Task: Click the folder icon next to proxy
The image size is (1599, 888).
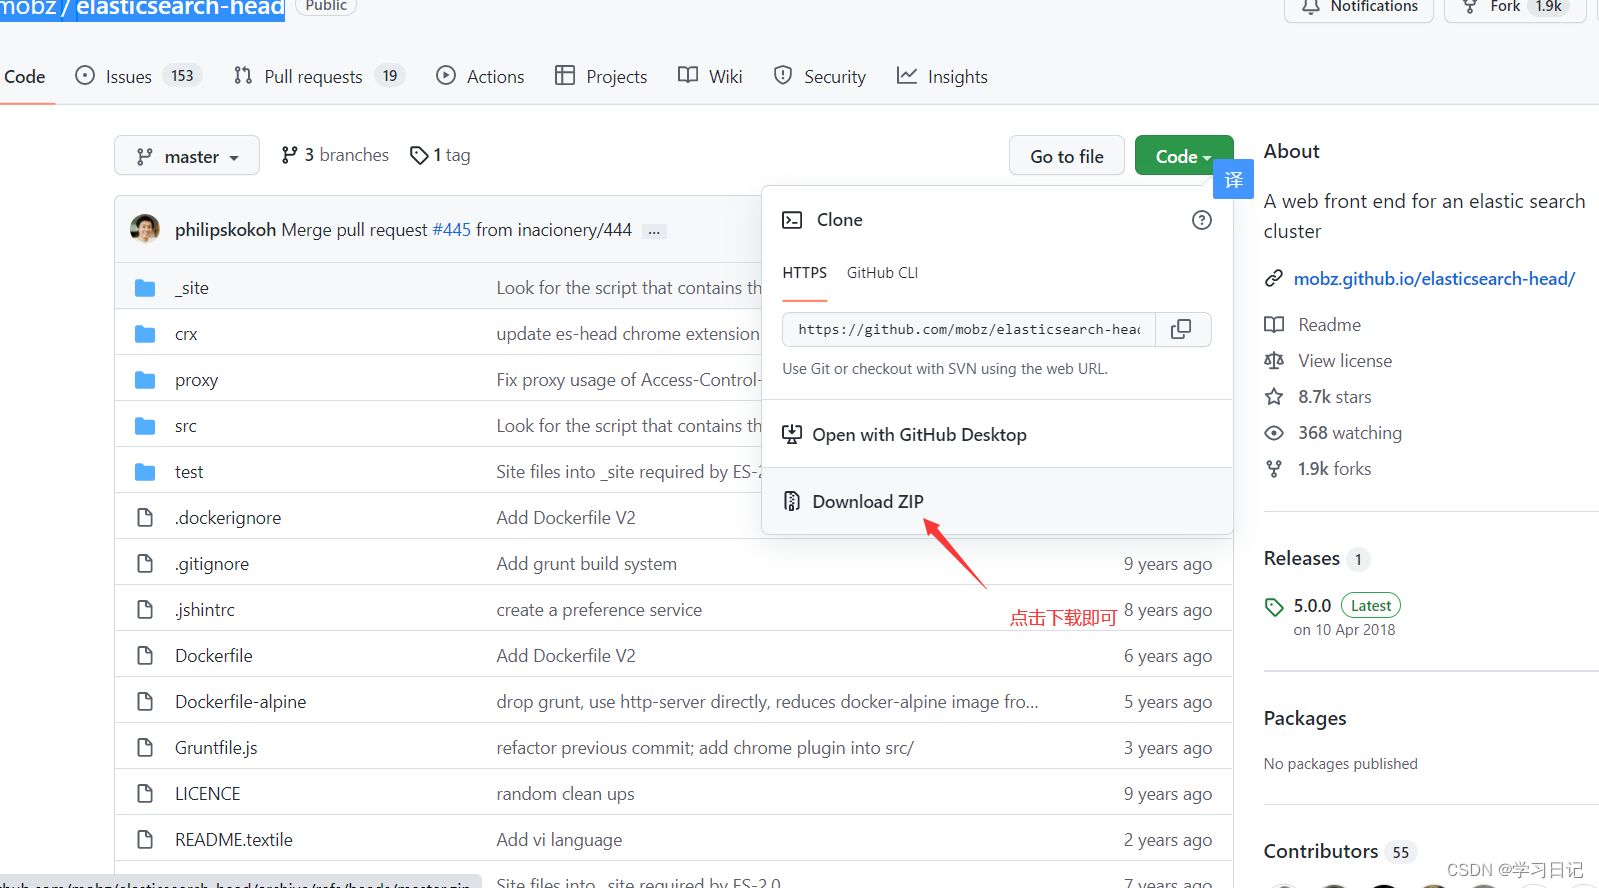Action: [145, 380]
